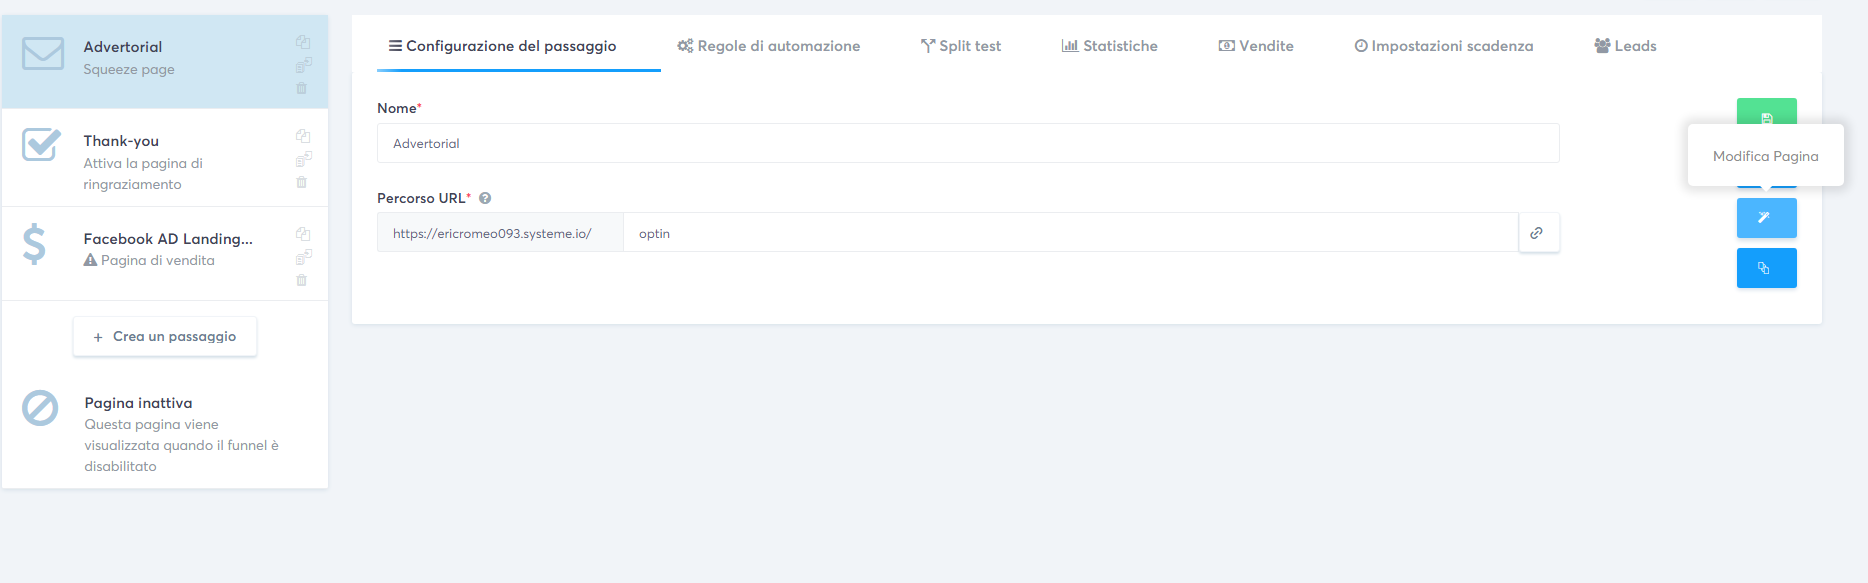The image size is (1868, 583).
Task: Click the duplicate-to-funnel icon on Advertorial step
Action: click(x=303, y=65)
